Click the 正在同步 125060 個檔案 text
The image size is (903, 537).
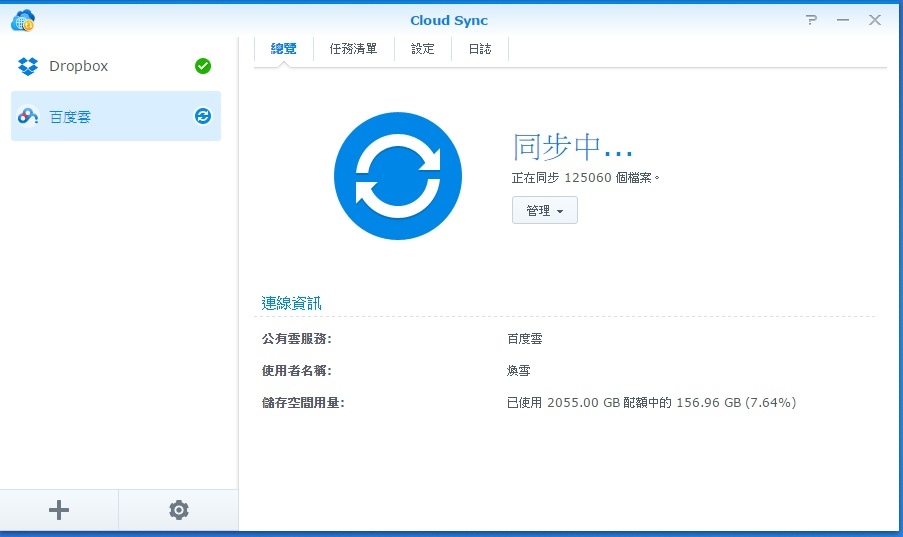point(585,177)
